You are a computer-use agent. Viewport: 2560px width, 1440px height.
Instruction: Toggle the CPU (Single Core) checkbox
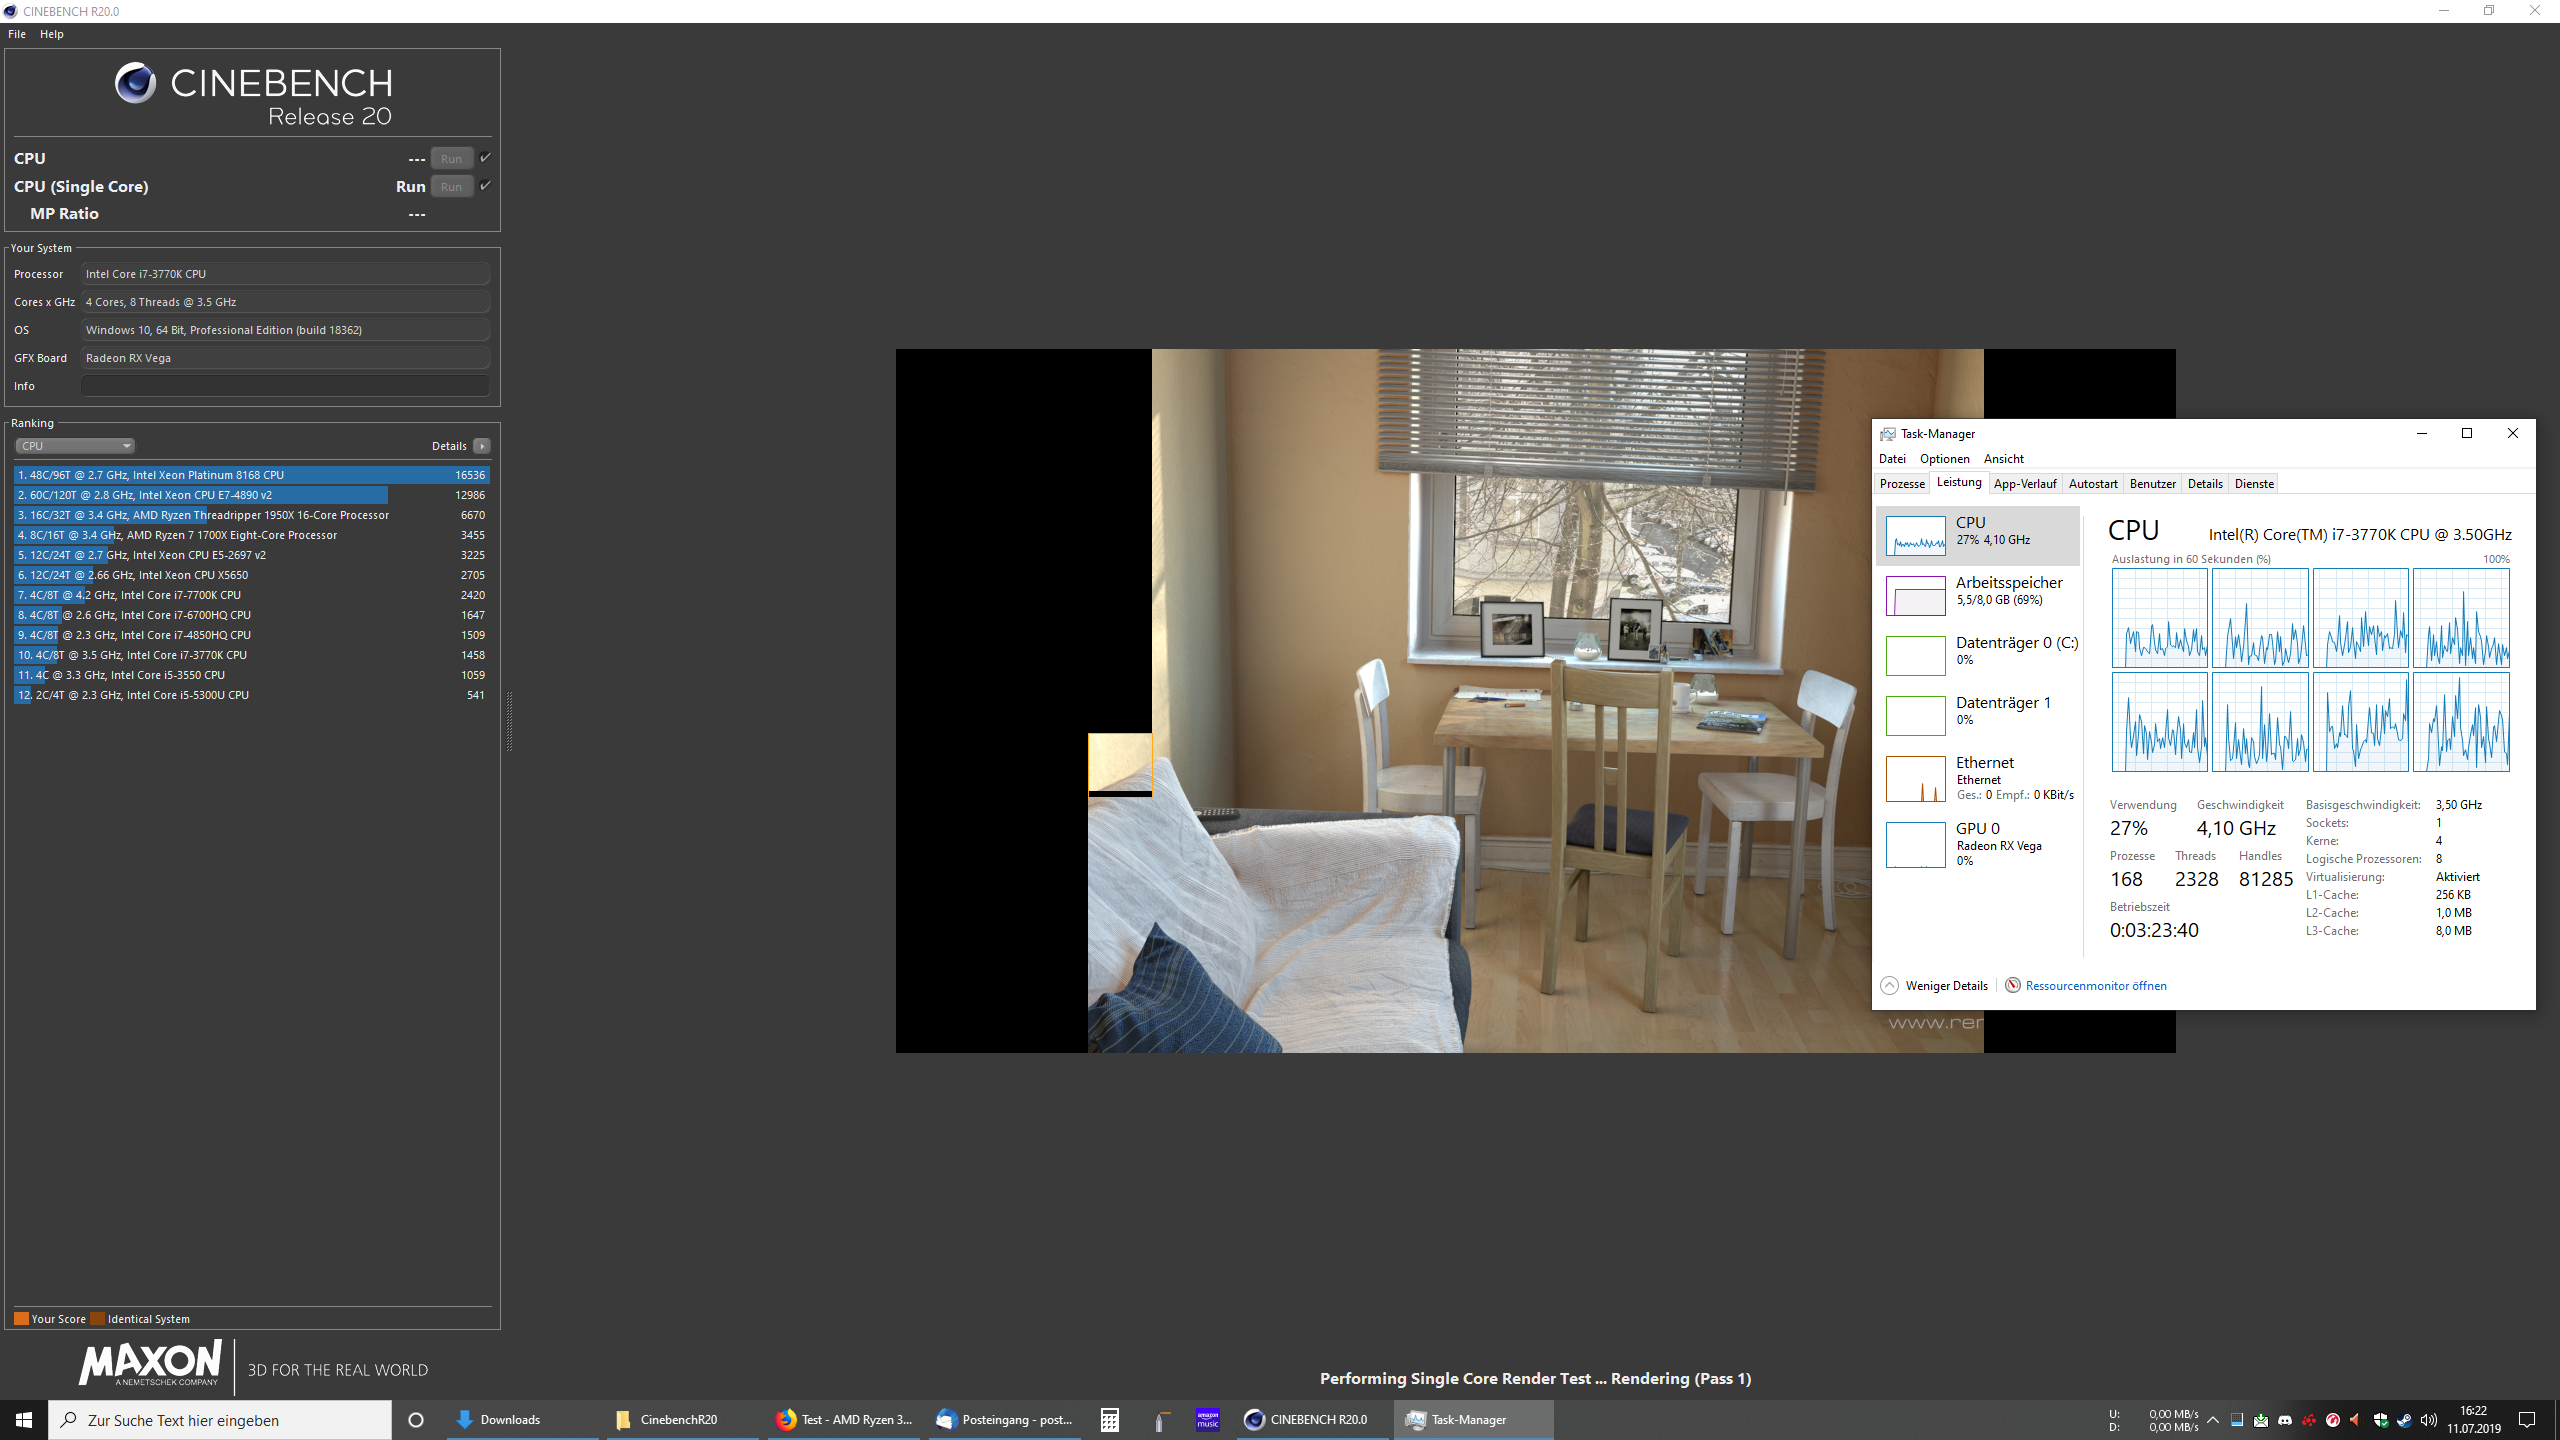pyautogui.click(x=486, y=186)
